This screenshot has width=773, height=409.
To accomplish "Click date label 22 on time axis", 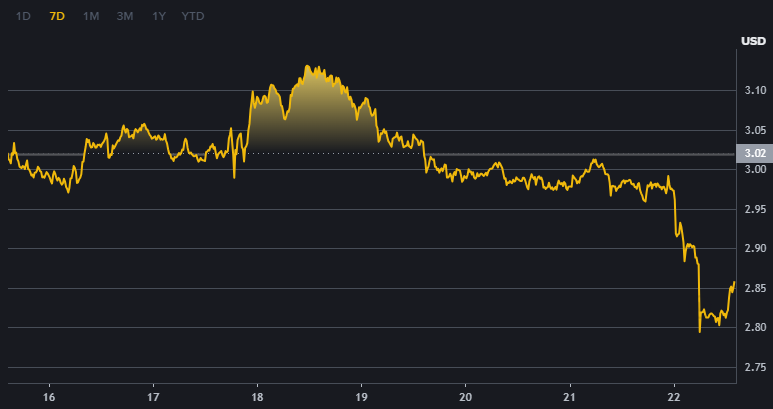I will click(673, 394).
